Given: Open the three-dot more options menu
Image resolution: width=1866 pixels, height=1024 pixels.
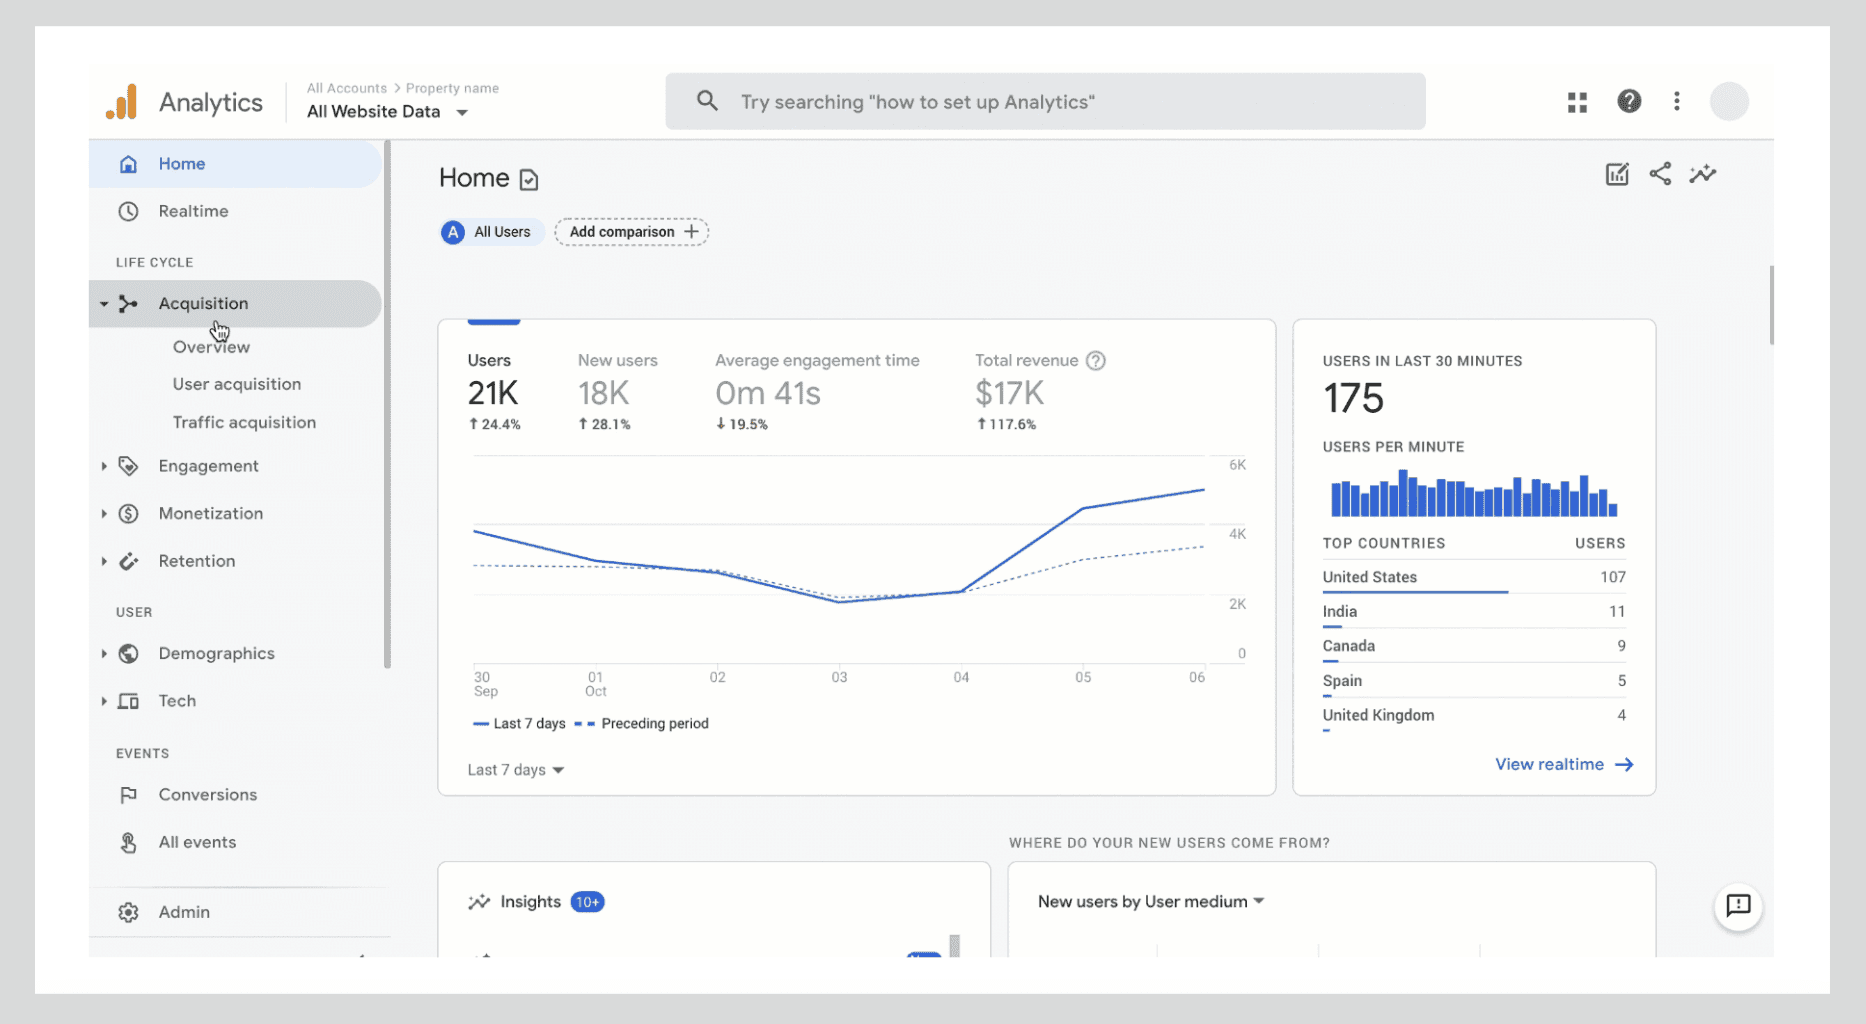Looking at the screenshot, I should [1677, 101].
